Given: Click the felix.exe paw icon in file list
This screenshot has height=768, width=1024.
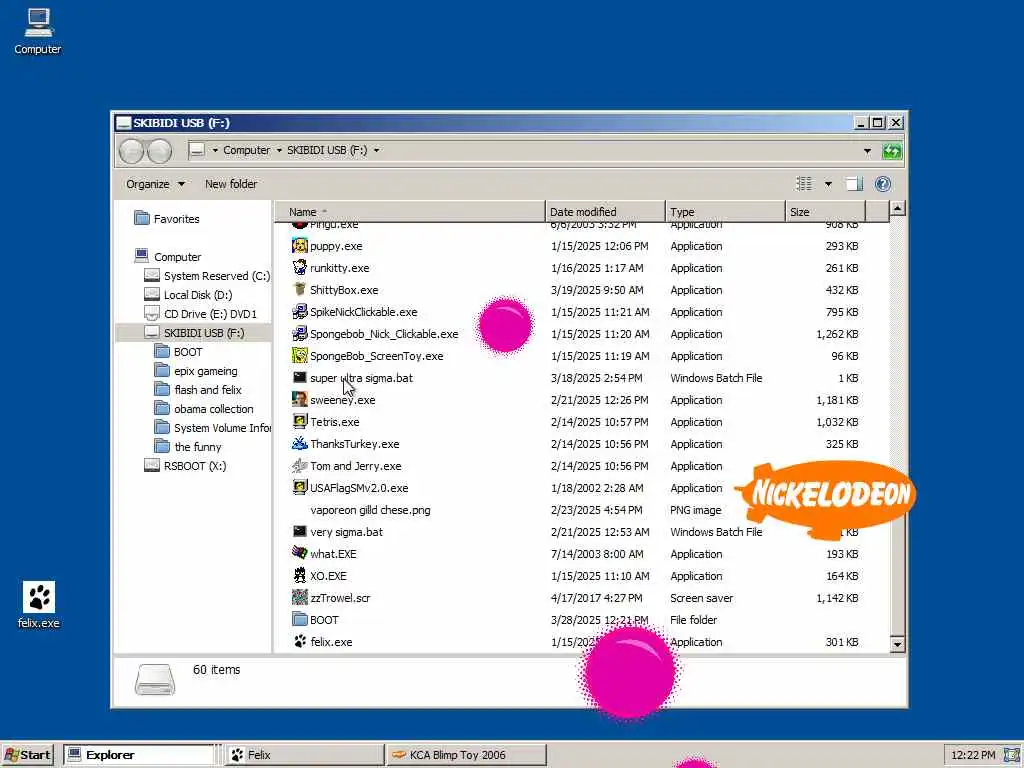Looking at the screenshot, I should pyautogui.click(x=300, y=642).
